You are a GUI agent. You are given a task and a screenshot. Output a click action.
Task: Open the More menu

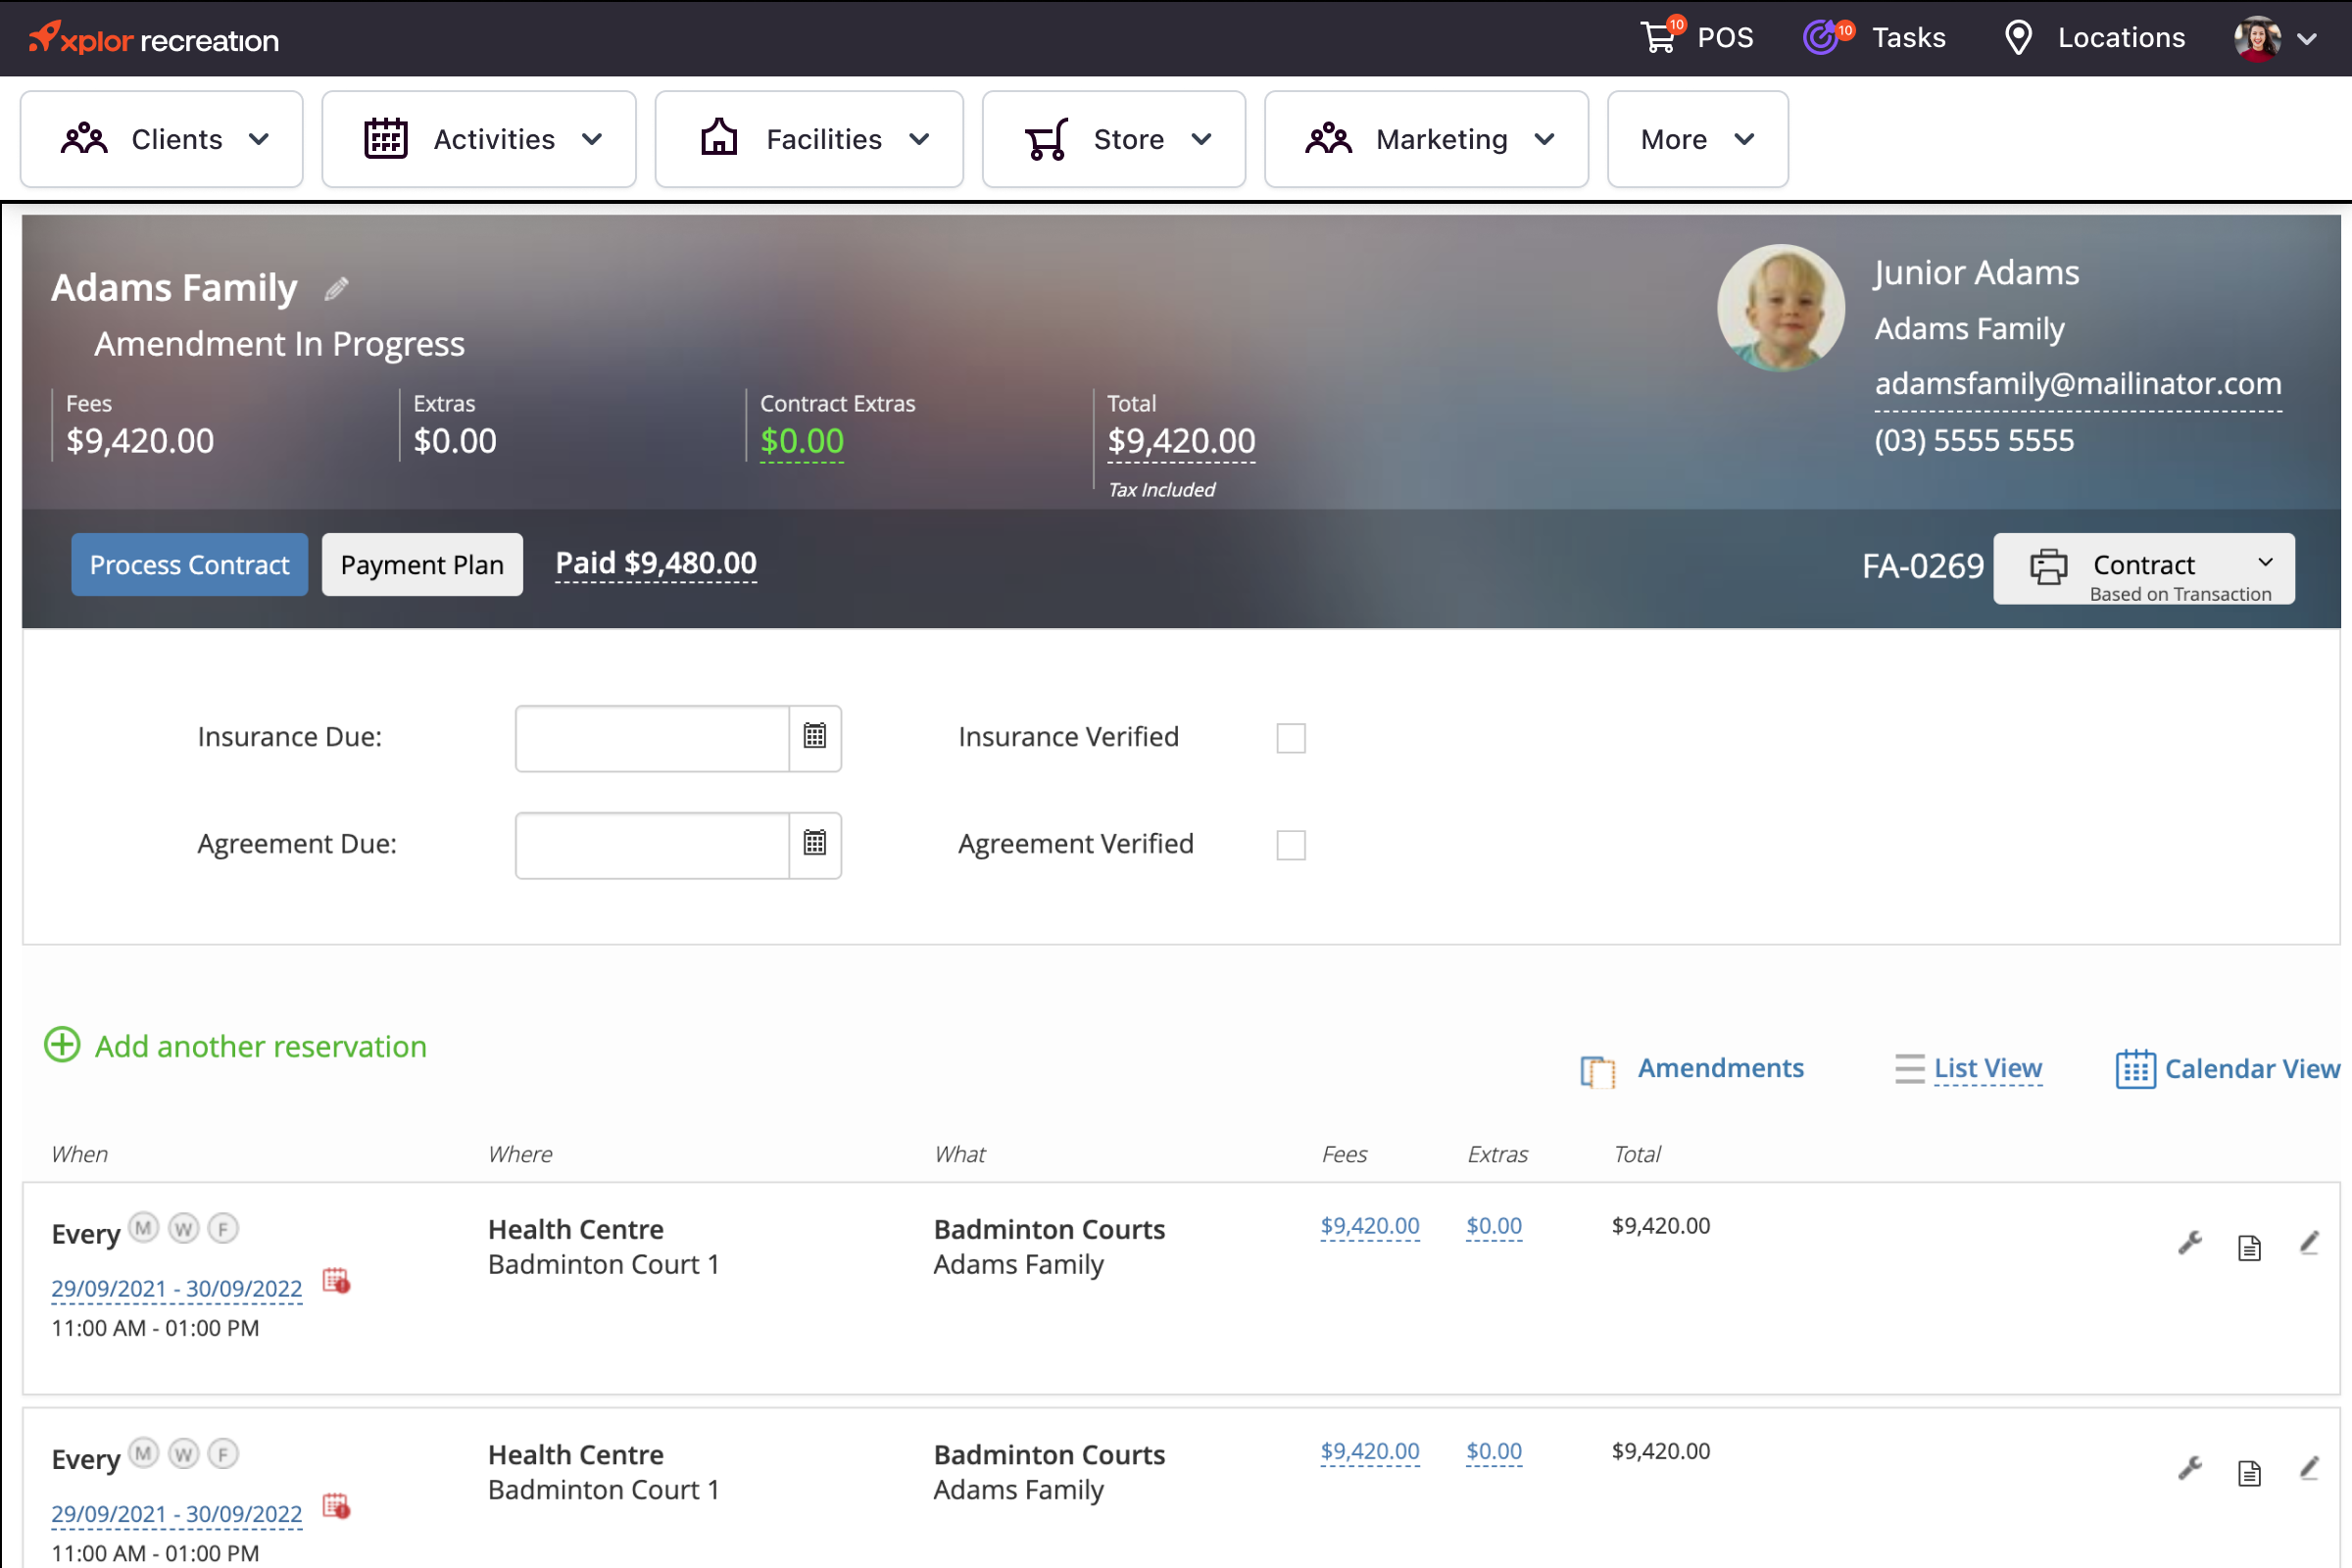point(1696,139)
